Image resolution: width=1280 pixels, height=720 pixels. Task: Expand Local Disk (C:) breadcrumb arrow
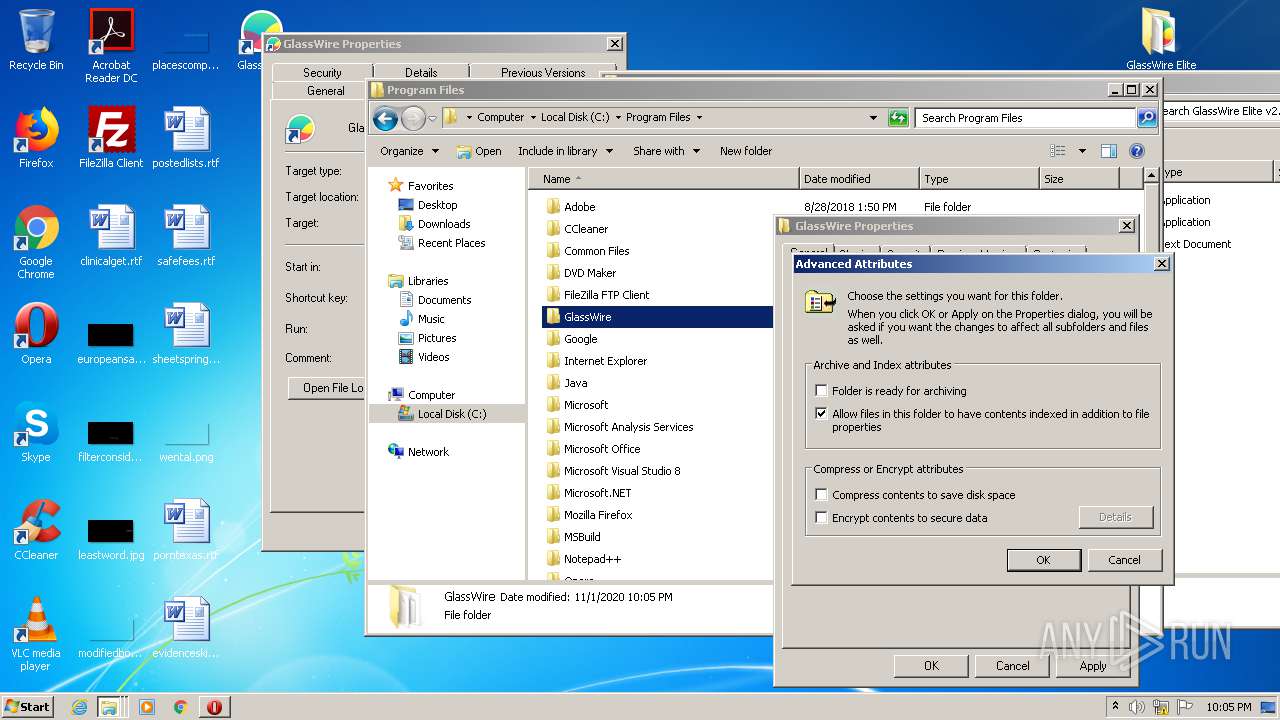tap(619, 118)
